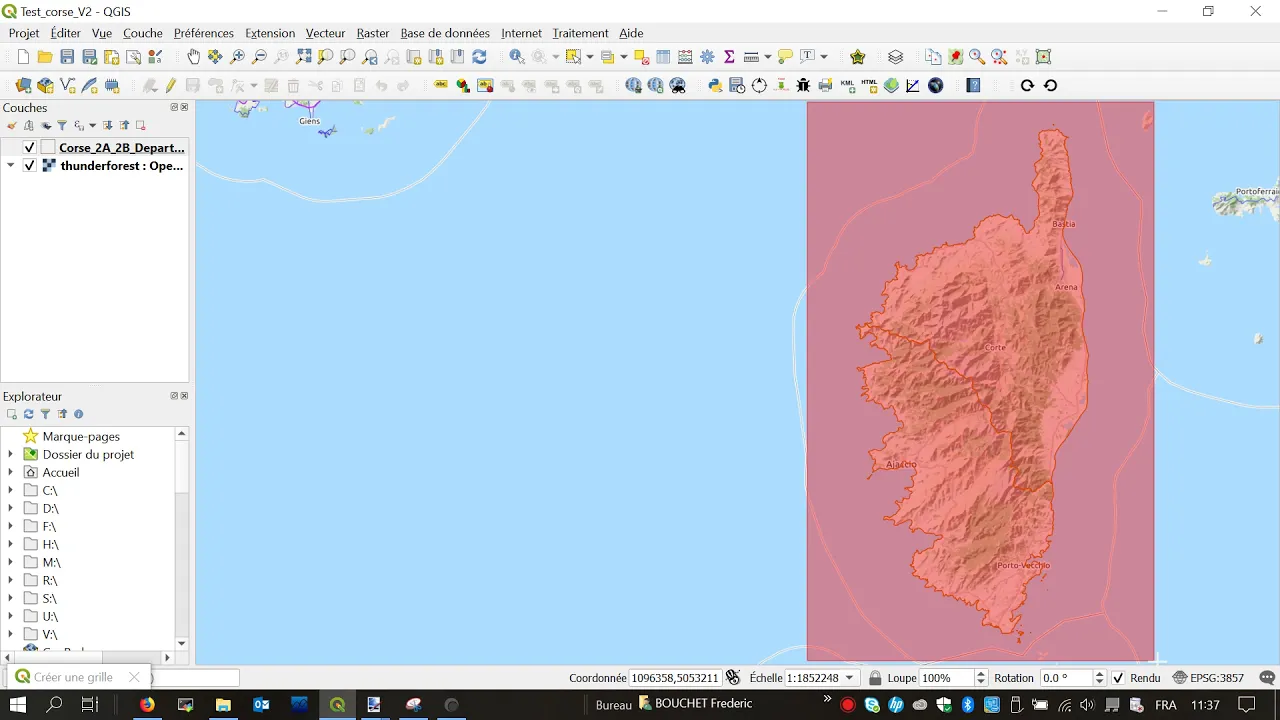Image resolution: width=1280 pixels, height=720 pixels.
Task: Click the Zoom Out magnifier tool
Action: click(259, 57)
